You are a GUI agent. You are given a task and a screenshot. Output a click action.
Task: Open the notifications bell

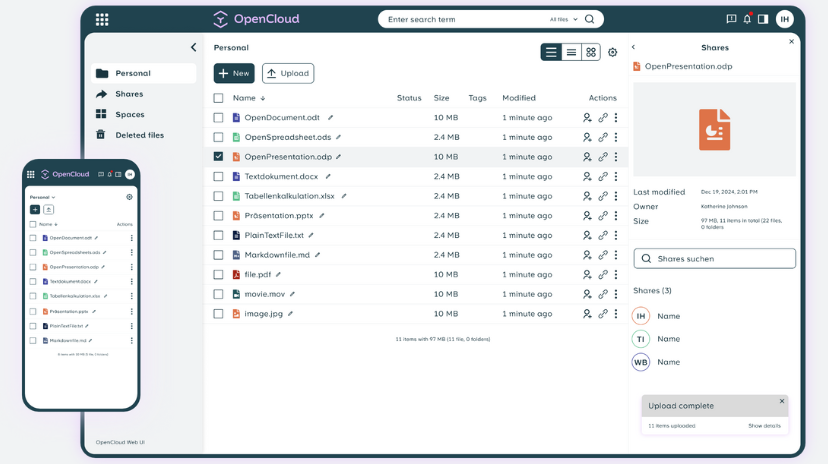click(x=747, y=19)
